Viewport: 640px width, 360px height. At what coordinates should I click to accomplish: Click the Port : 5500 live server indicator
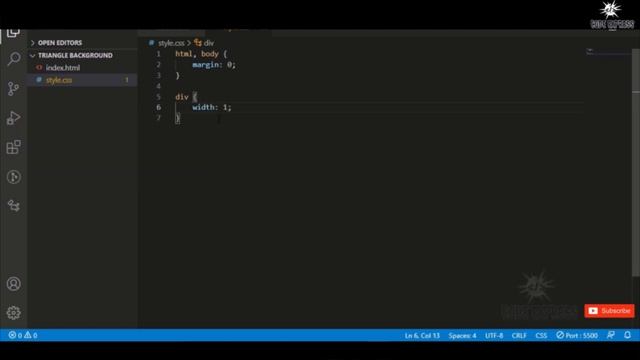[x=577, y=335]
